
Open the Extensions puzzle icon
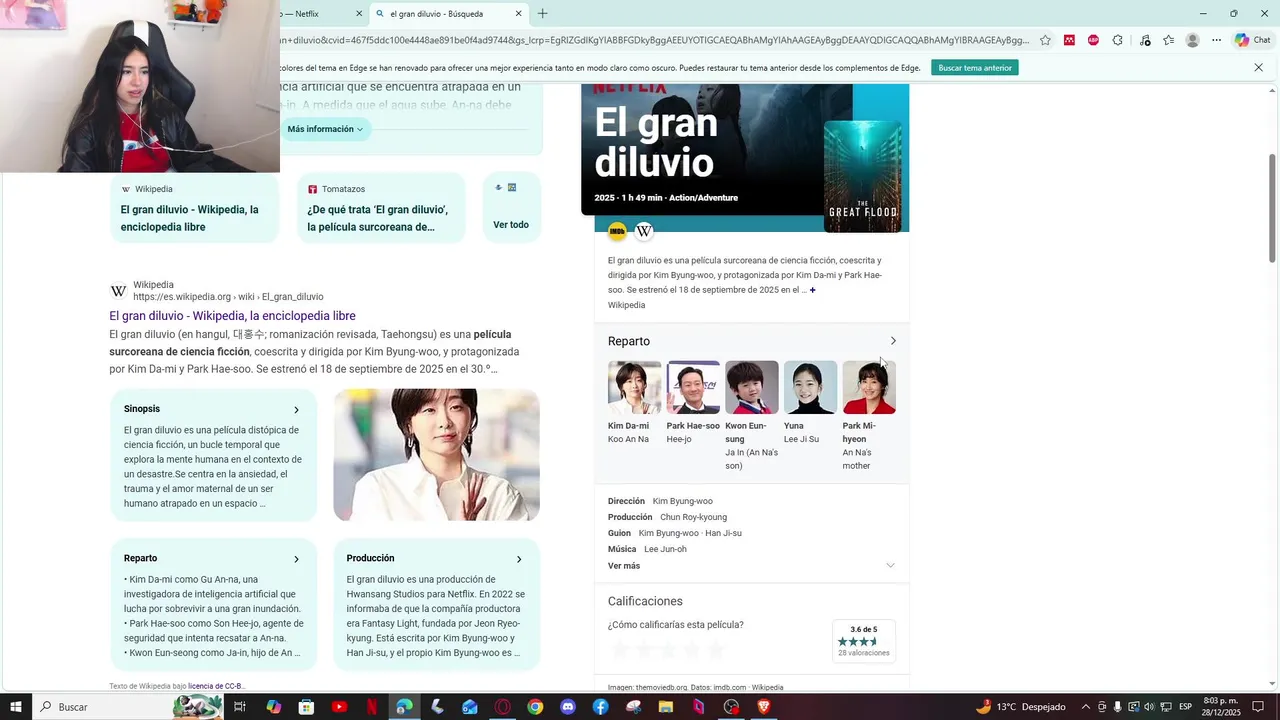pyautogui.click(x=1118, y=40)
